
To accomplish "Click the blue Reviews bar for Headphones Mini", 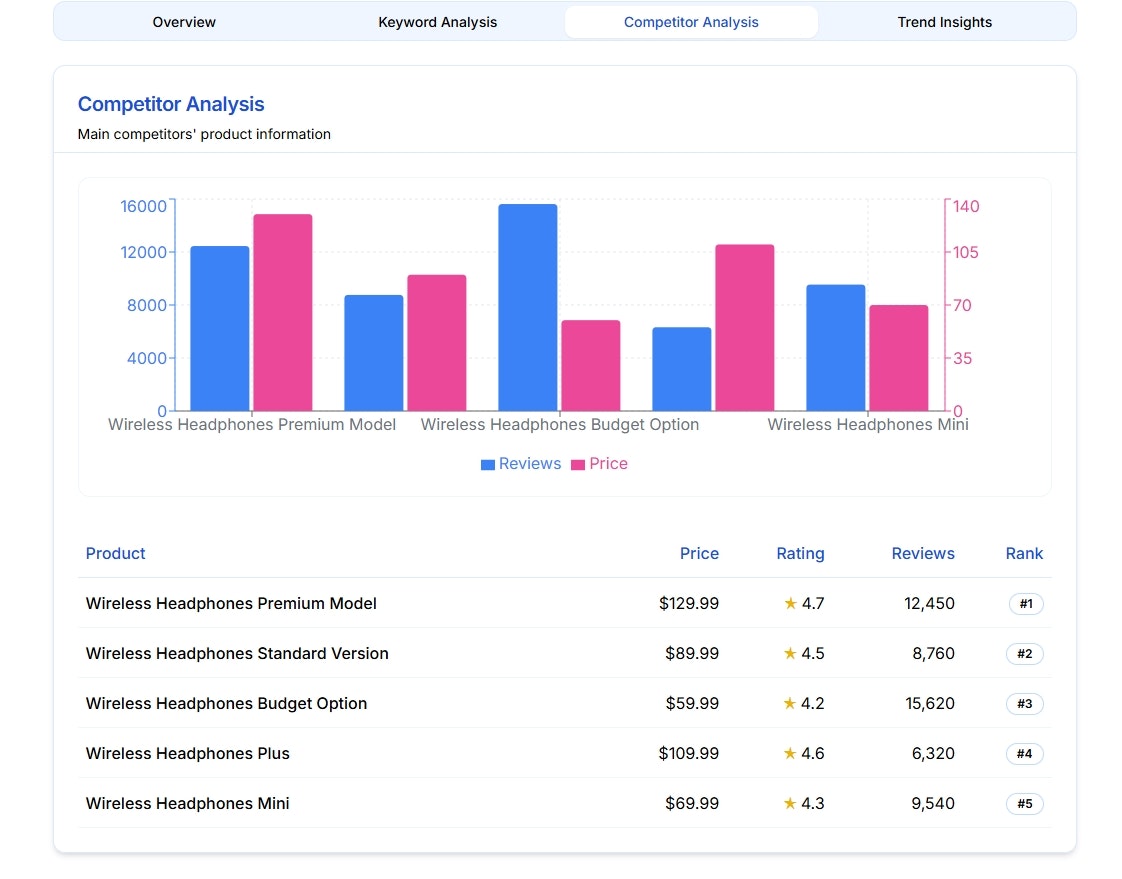I will point(836,348).
